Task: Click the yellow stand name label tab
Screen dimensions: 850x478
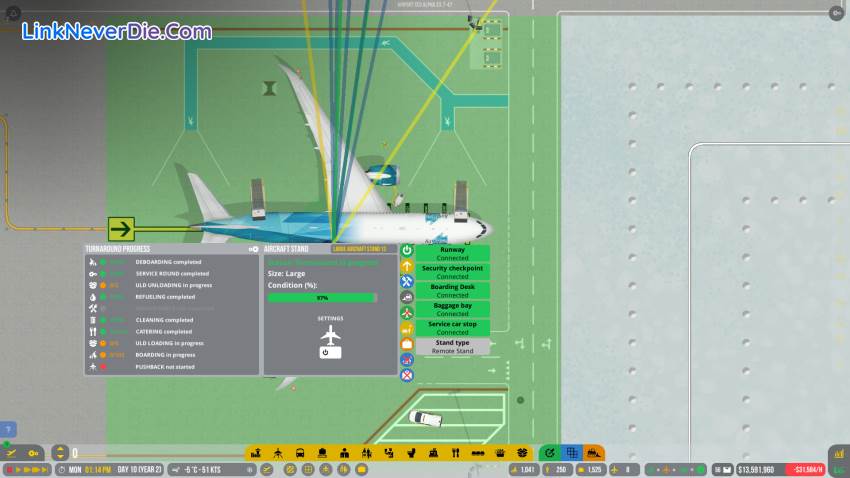Action: click(x=363, y=249)
